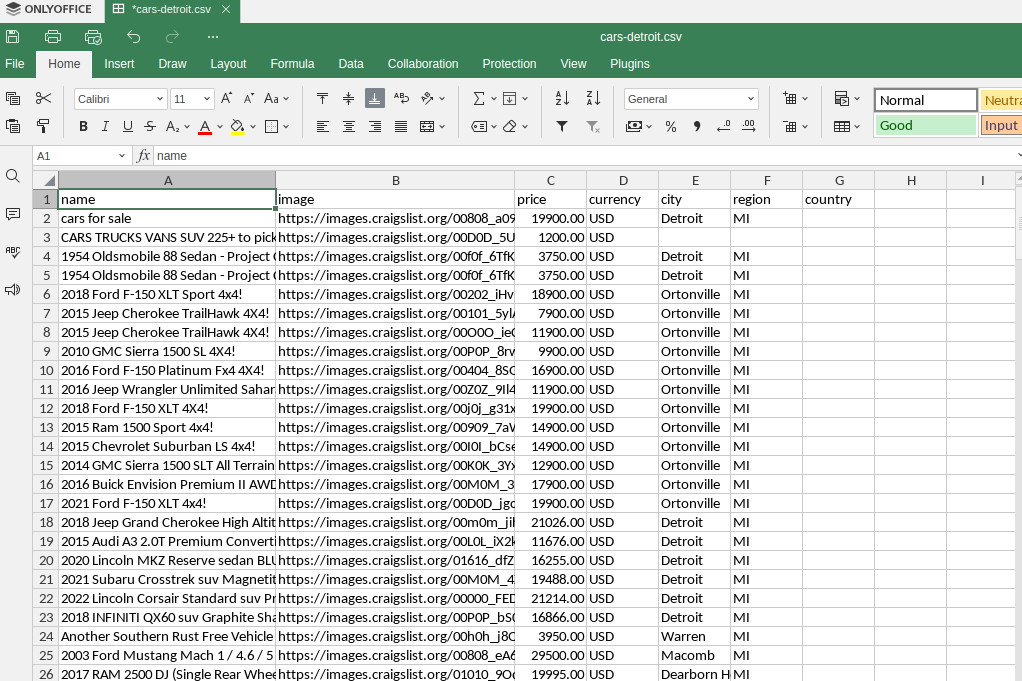Switch to the Formula ribbon tab

point(292,63)
